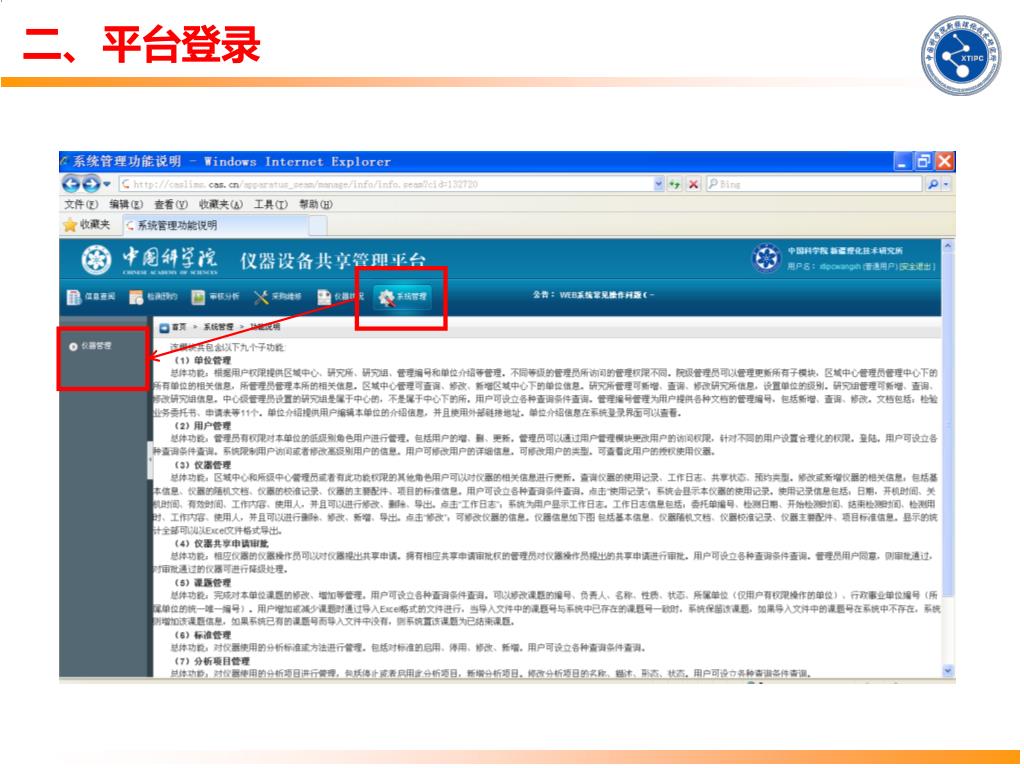
Task: Open the 查看(V) menu
Action: [170, 204]
